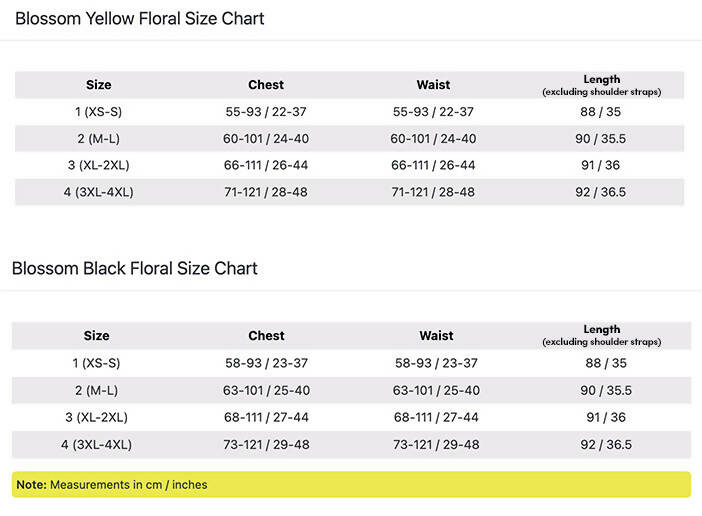Click waist value 63-101 / 25-40
The height and width of the screenshot is (516, 702).
[436, 390]
